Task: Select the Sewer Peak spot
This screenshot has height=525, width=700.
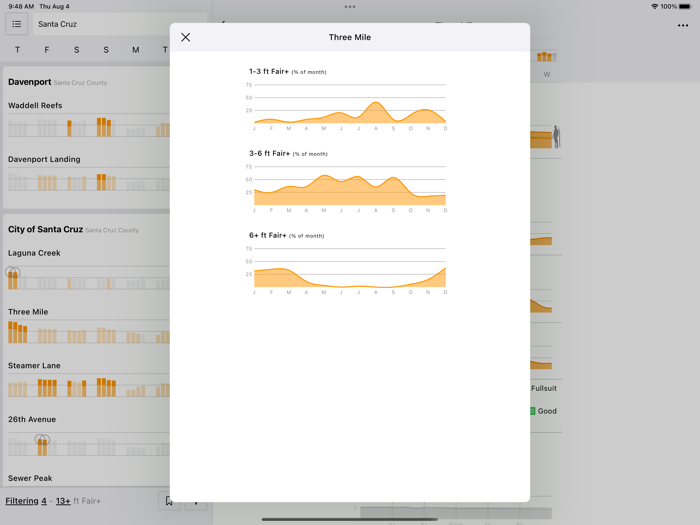Action: point(30,478)
